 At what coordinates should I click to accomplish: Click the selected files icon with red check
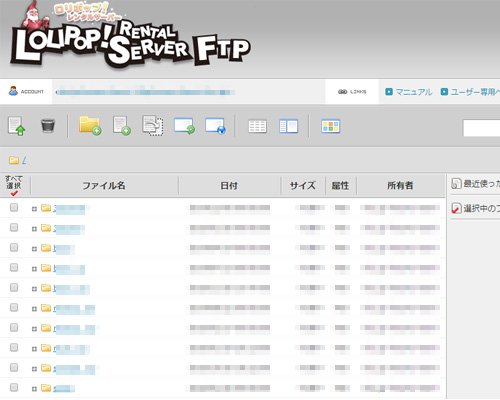456,208
